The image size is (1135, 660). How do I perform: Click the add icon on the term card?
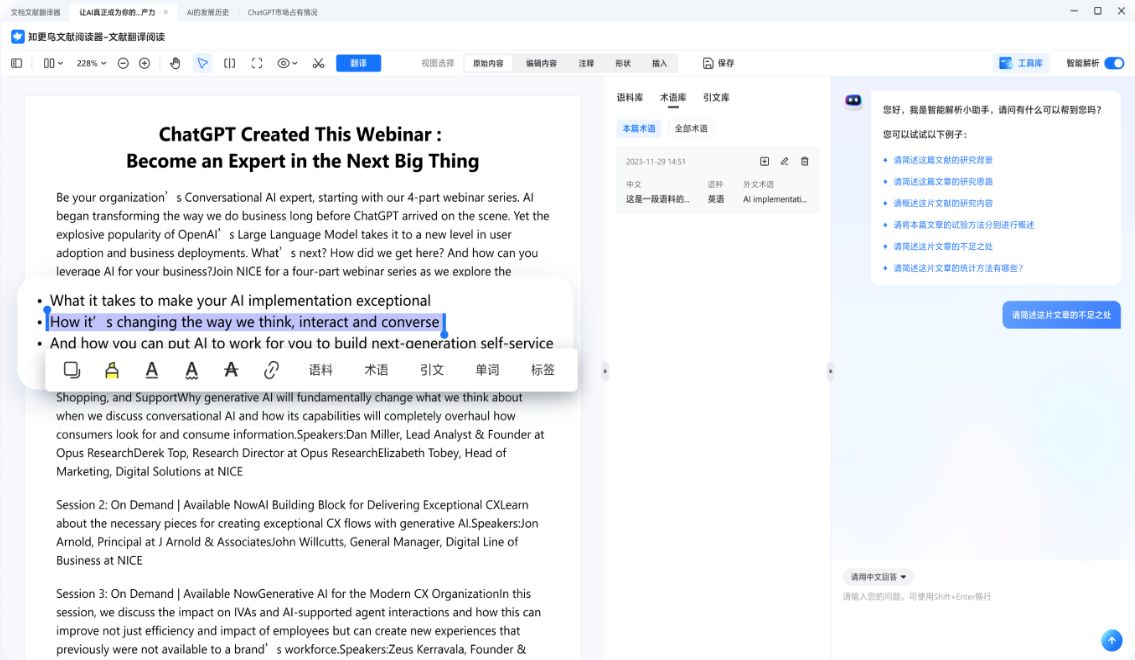[764, 161]
